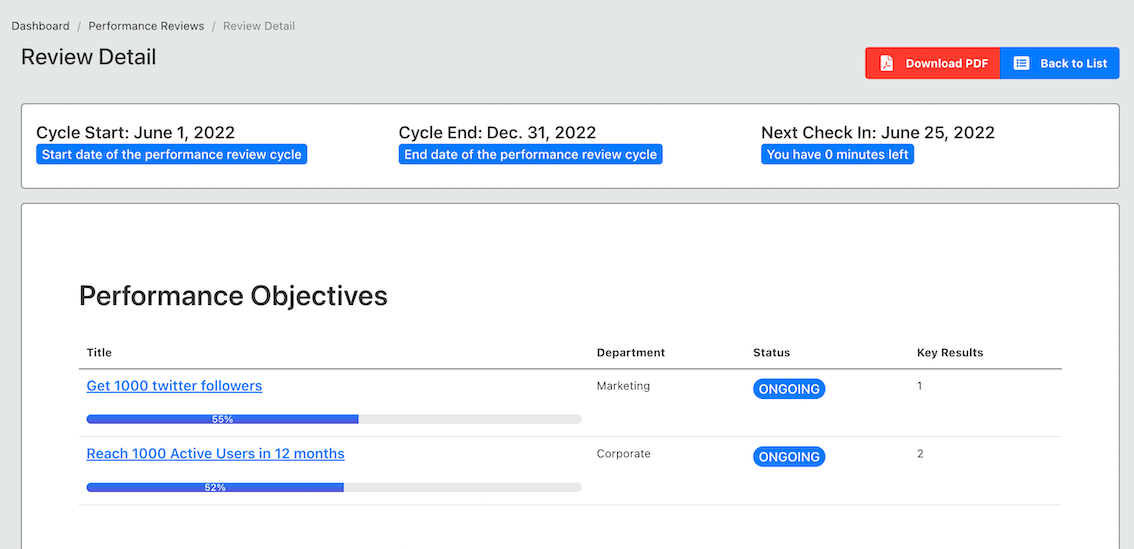Click the Review Detail breadcrumb
1134x549 pixels.
tap(259, 26)
